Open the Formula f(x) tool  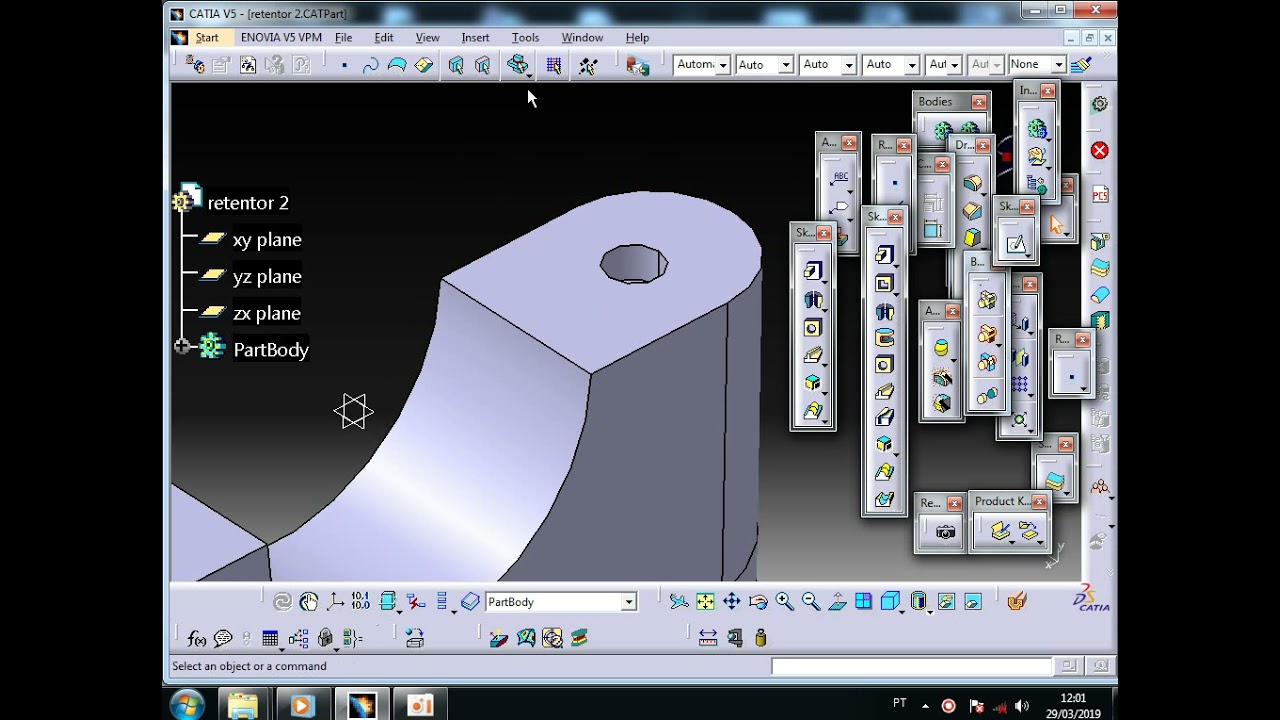point(197,638)
